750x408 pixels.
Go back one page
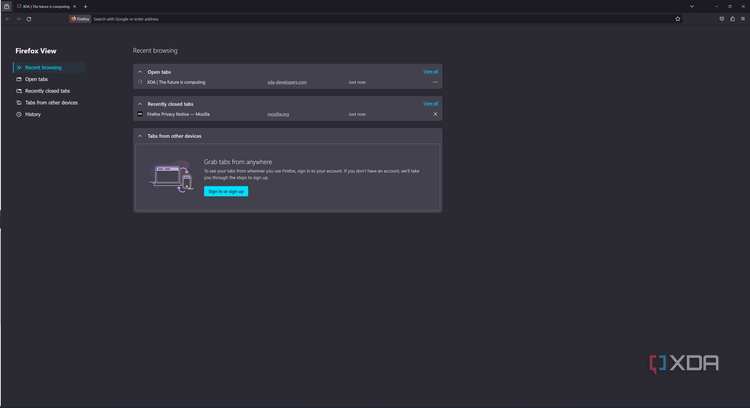(x=8, y=19)
